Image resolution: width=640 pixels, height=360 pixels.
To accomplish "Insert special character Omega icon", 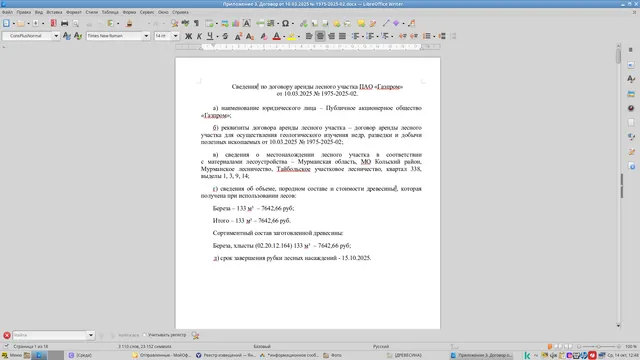I will click(285, 23).
